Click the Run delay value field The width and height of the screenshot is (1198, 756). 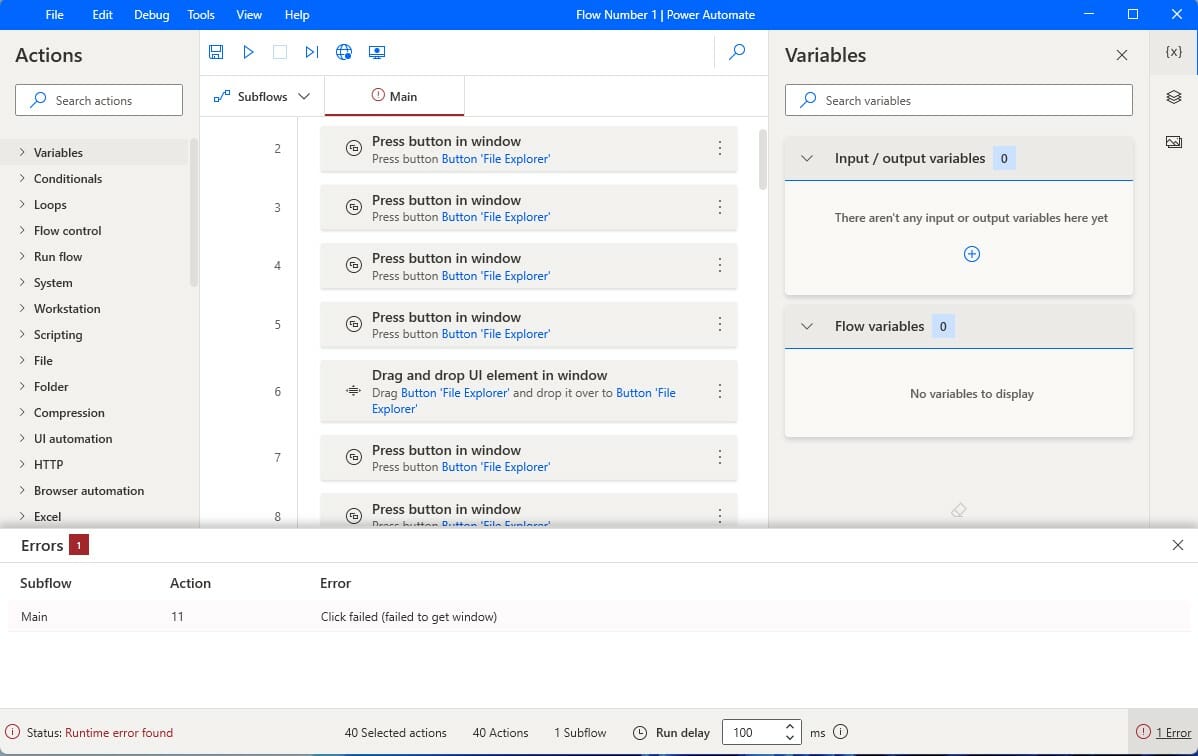752,732
